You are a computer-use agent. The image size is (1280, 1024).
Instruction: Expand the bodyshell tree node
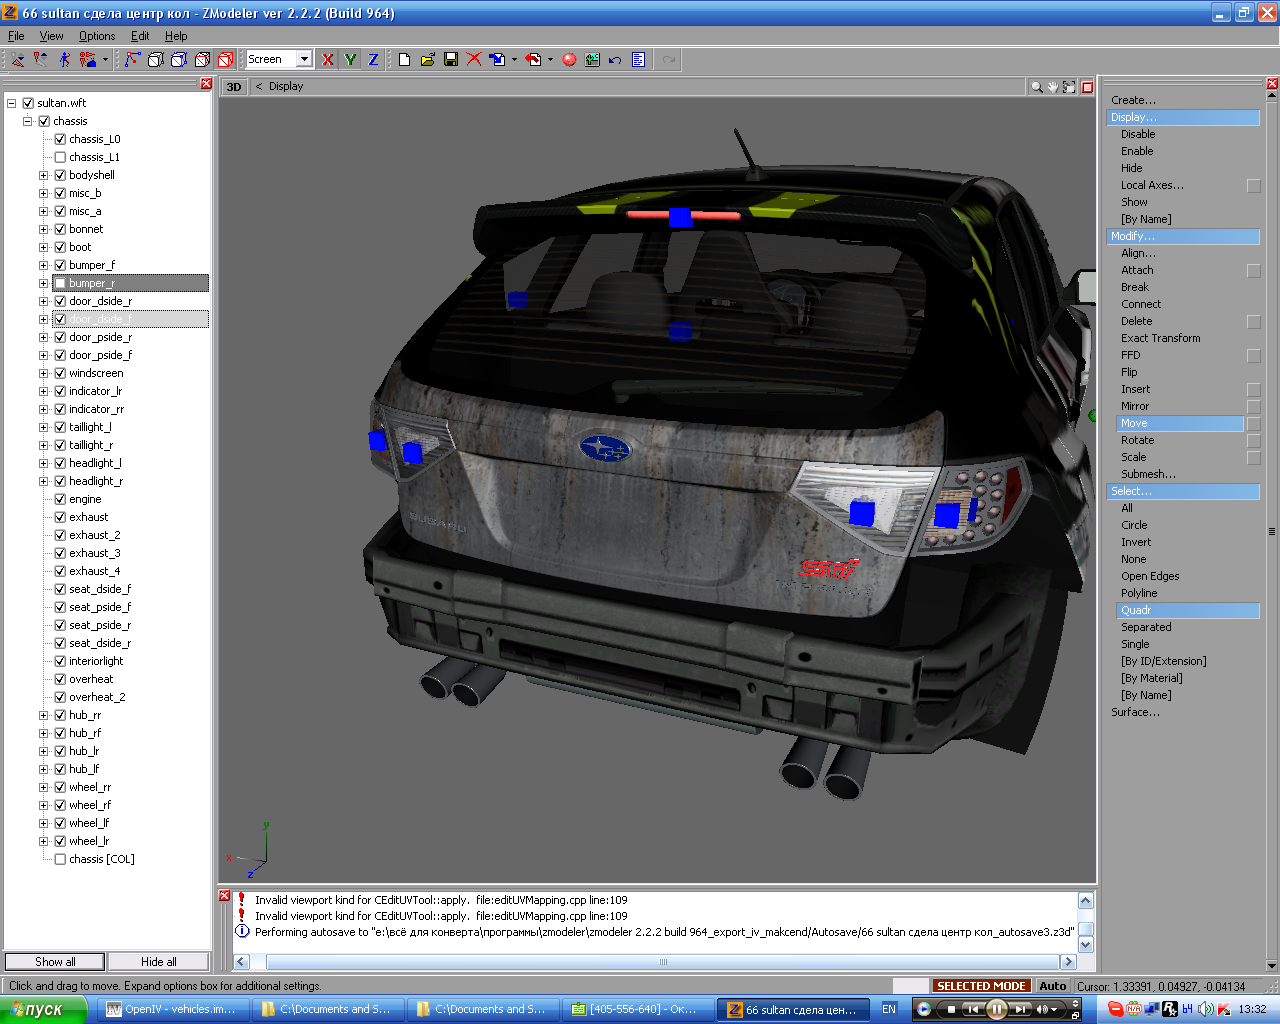pyautogui.click(x=43, y=175)
